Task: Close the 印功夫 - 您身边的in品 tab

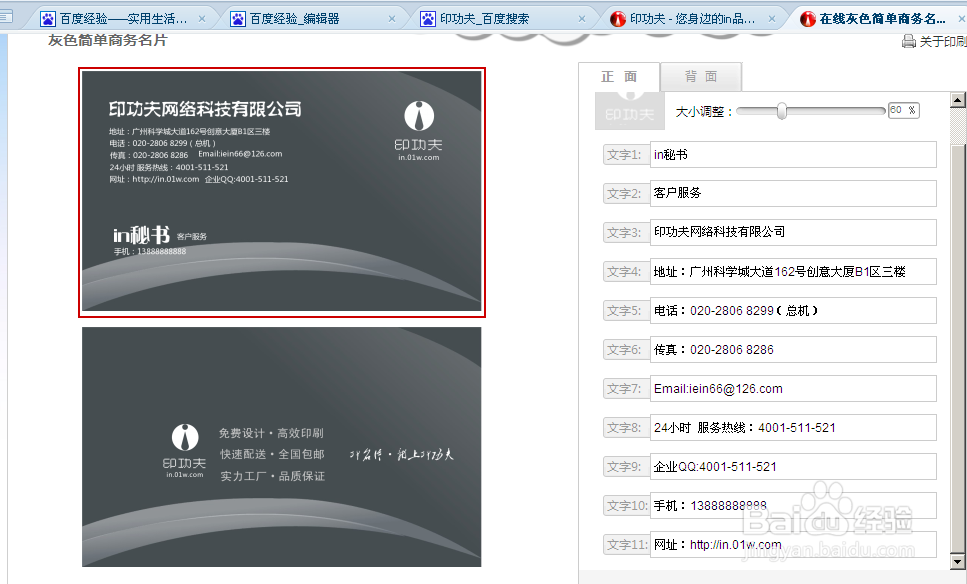Action: tap(772, 19)
